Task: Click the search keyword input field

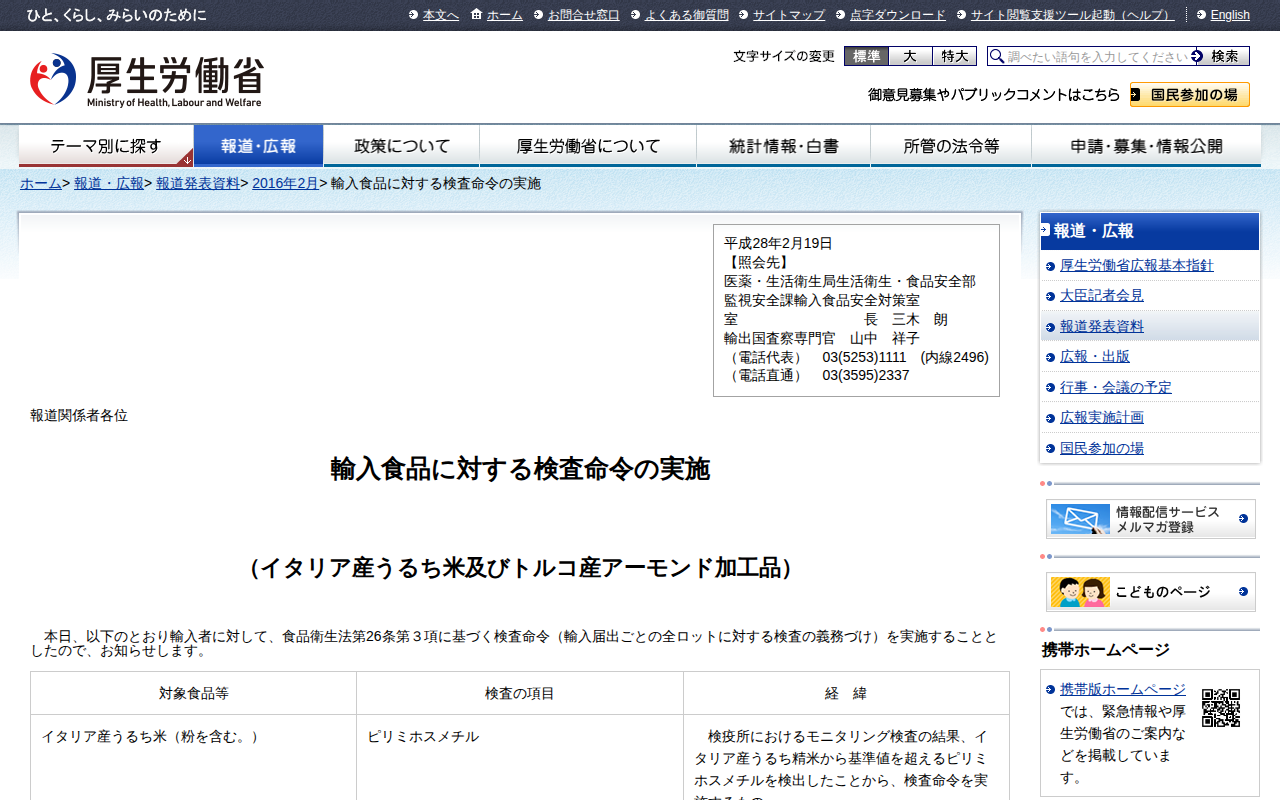Action: point(1098,57)
